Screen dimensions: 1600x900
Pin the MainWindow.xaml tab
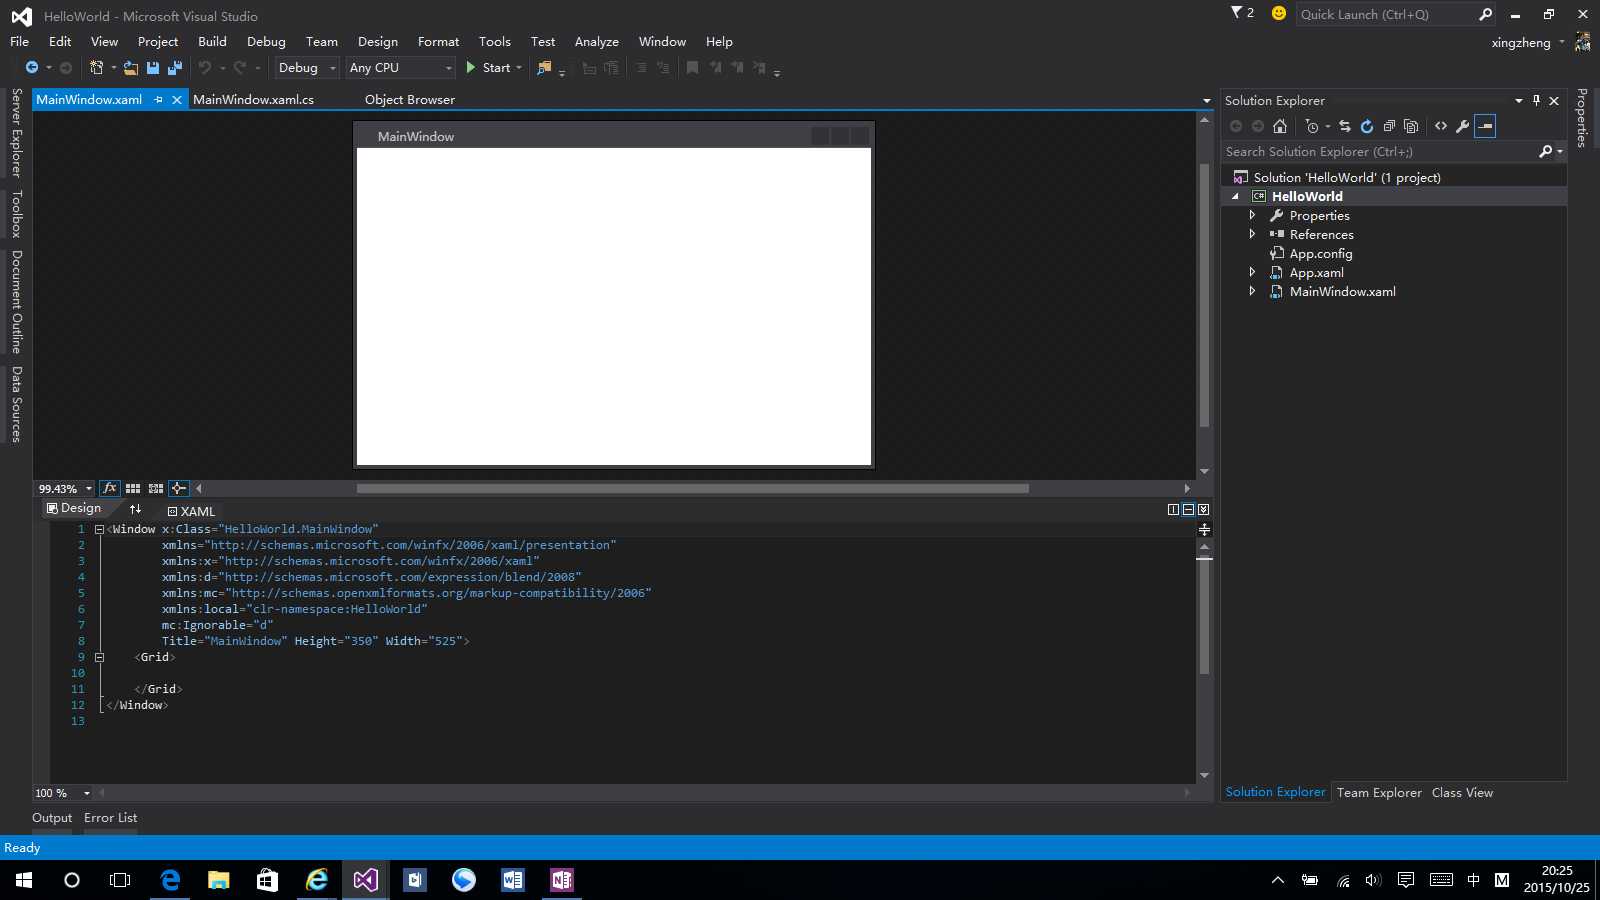158,99
